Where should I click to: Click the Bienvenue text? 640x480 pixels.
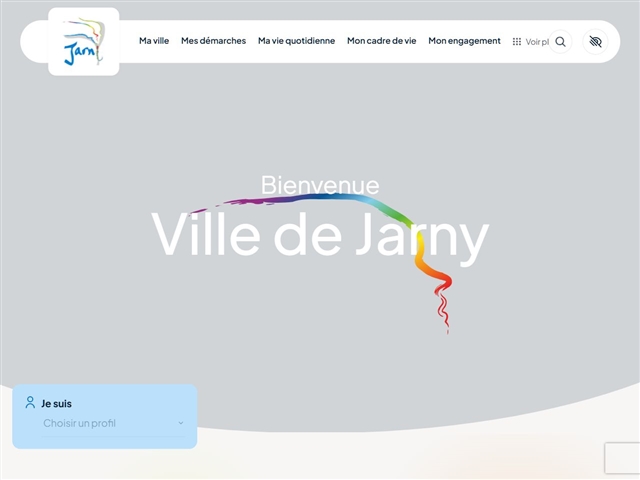pyautogui.click(x=320, y=185)
